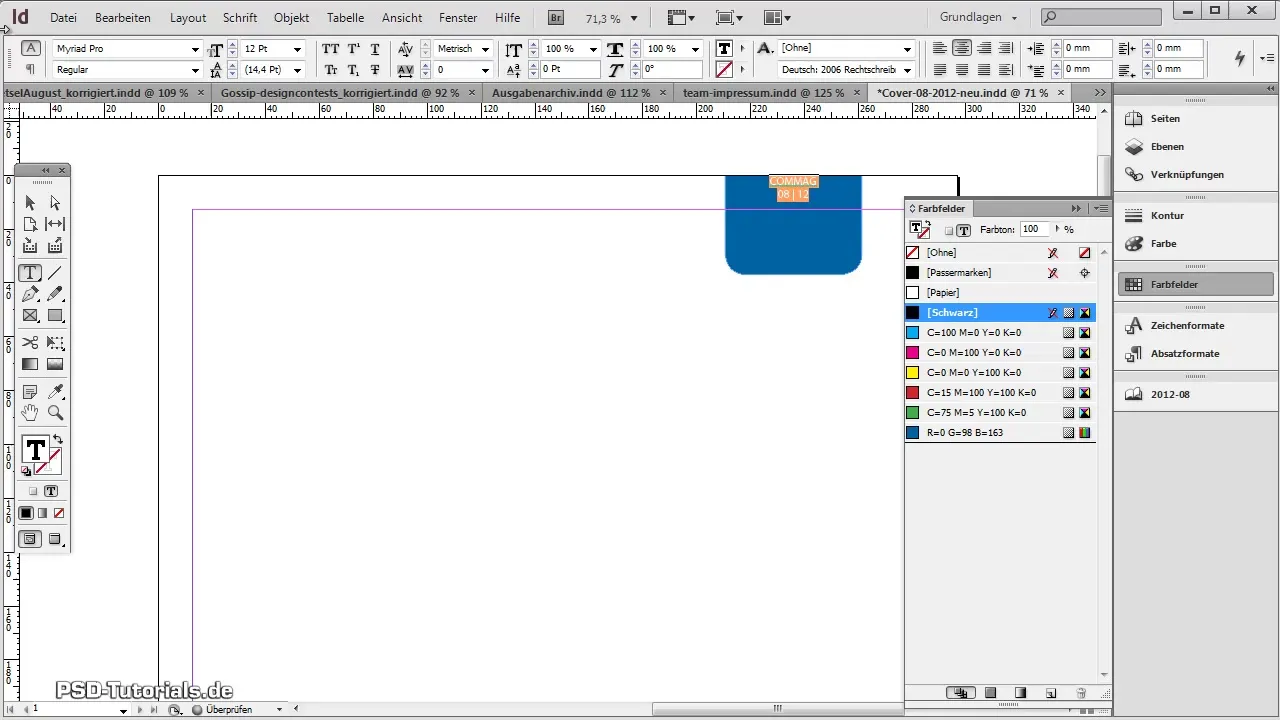The image size is (1280, 720).
Task: Select the Pencil tool
Action: (55, 294)
